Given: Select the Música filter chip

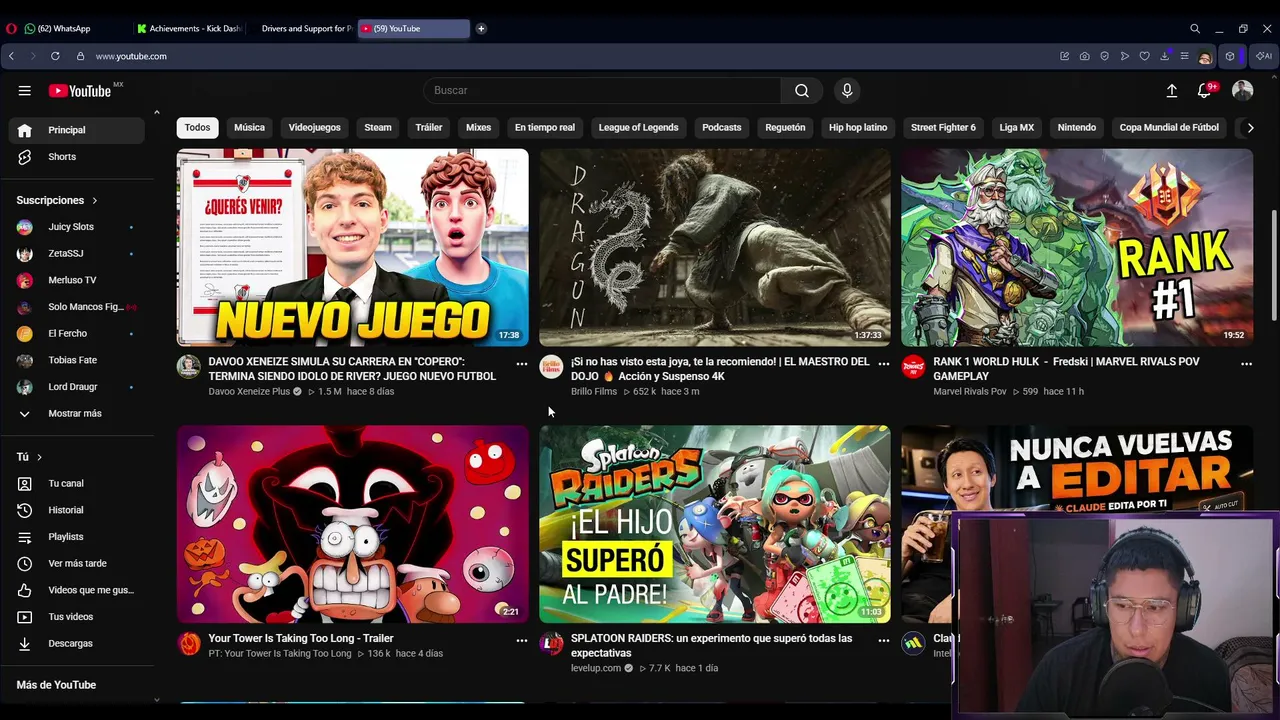Looking at the screenshot, I should click(x=249, y=128).
